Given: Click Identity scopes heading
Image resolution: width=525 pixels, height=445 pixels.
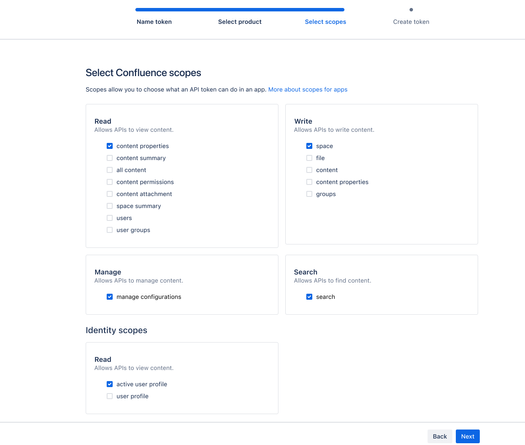Looking at the screenshot, I should click(x=116, y=330).
